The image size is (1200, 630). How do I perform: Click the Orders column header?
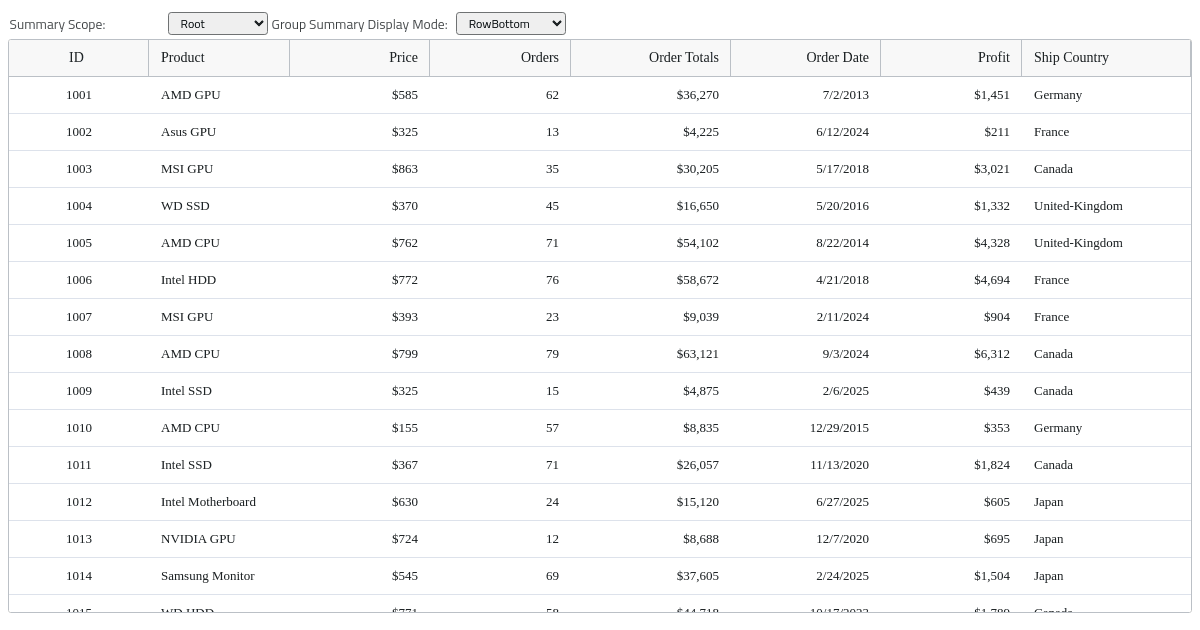tap(500, 58)
